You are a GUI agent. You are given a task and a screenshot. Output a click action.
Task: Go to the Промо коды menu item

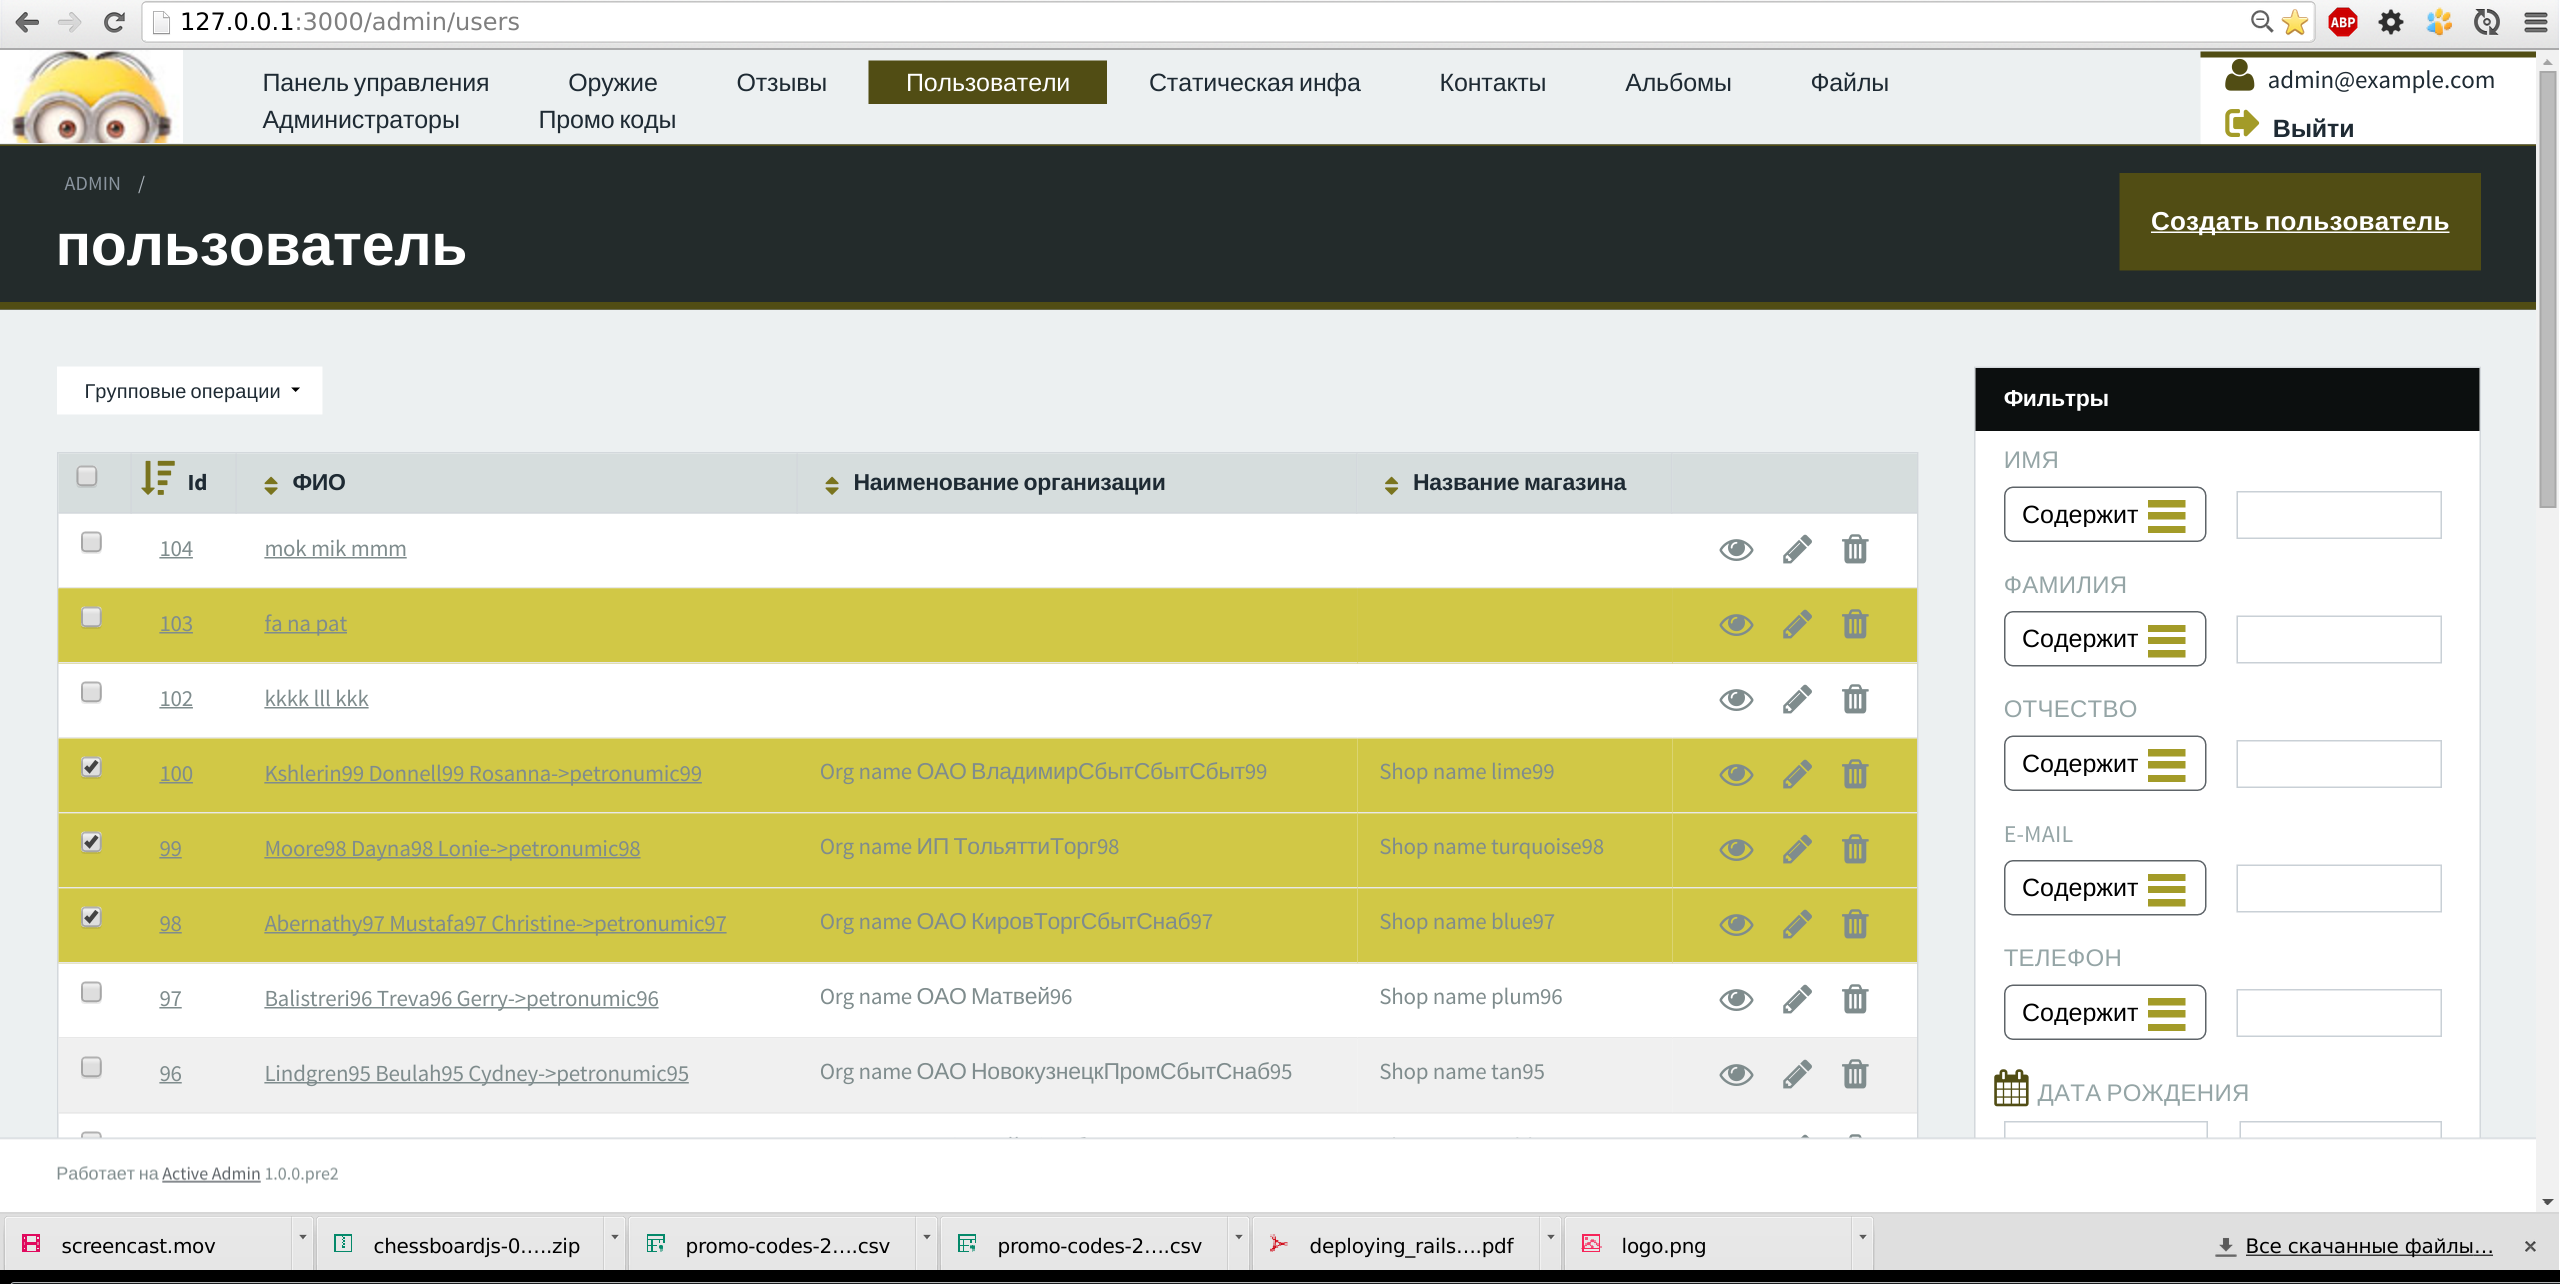coord(607,120)
